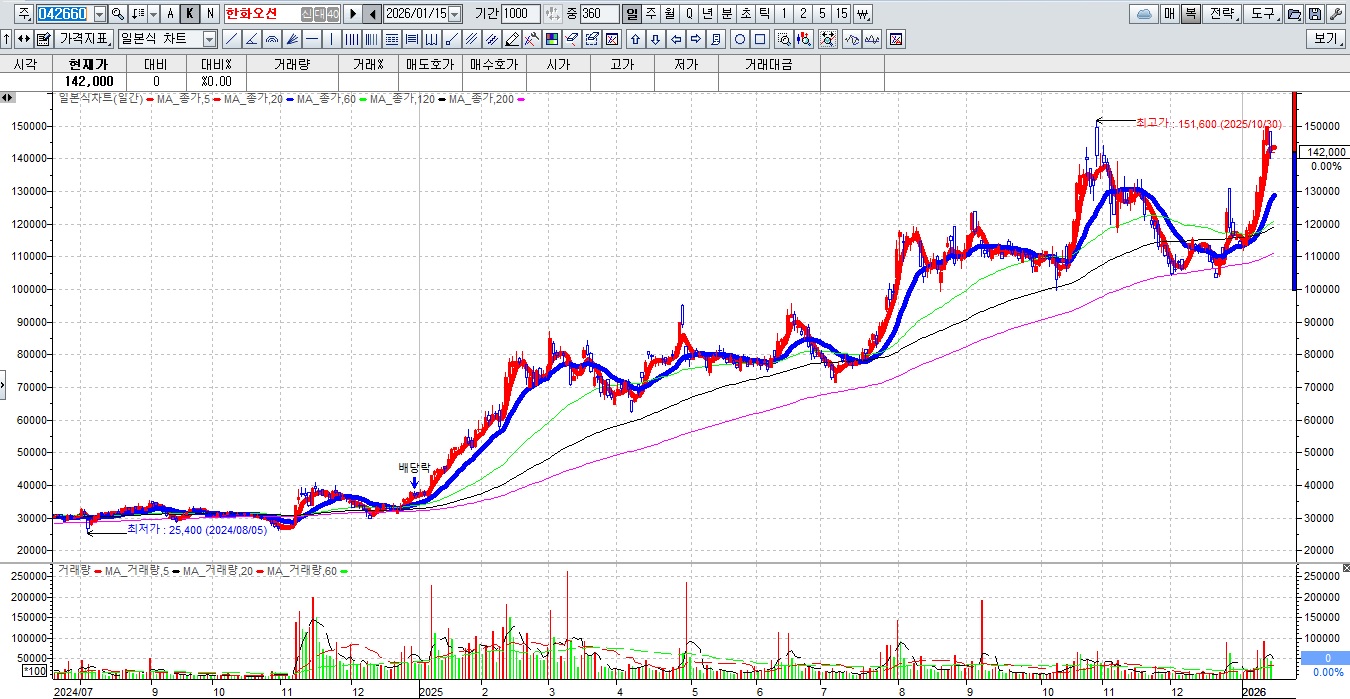Select the 1 period preset button
The image size is (1350, 699).
pyautogui.click(x=784, y=14)
